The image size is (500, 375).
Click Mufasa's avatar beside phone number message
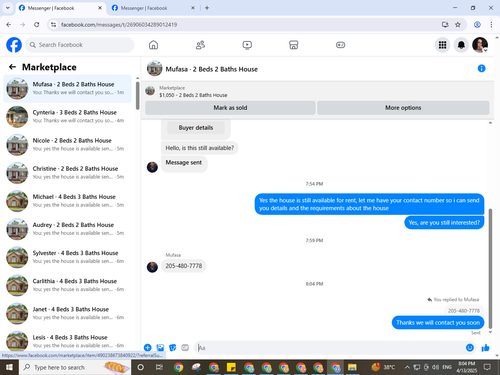(152, 267)
